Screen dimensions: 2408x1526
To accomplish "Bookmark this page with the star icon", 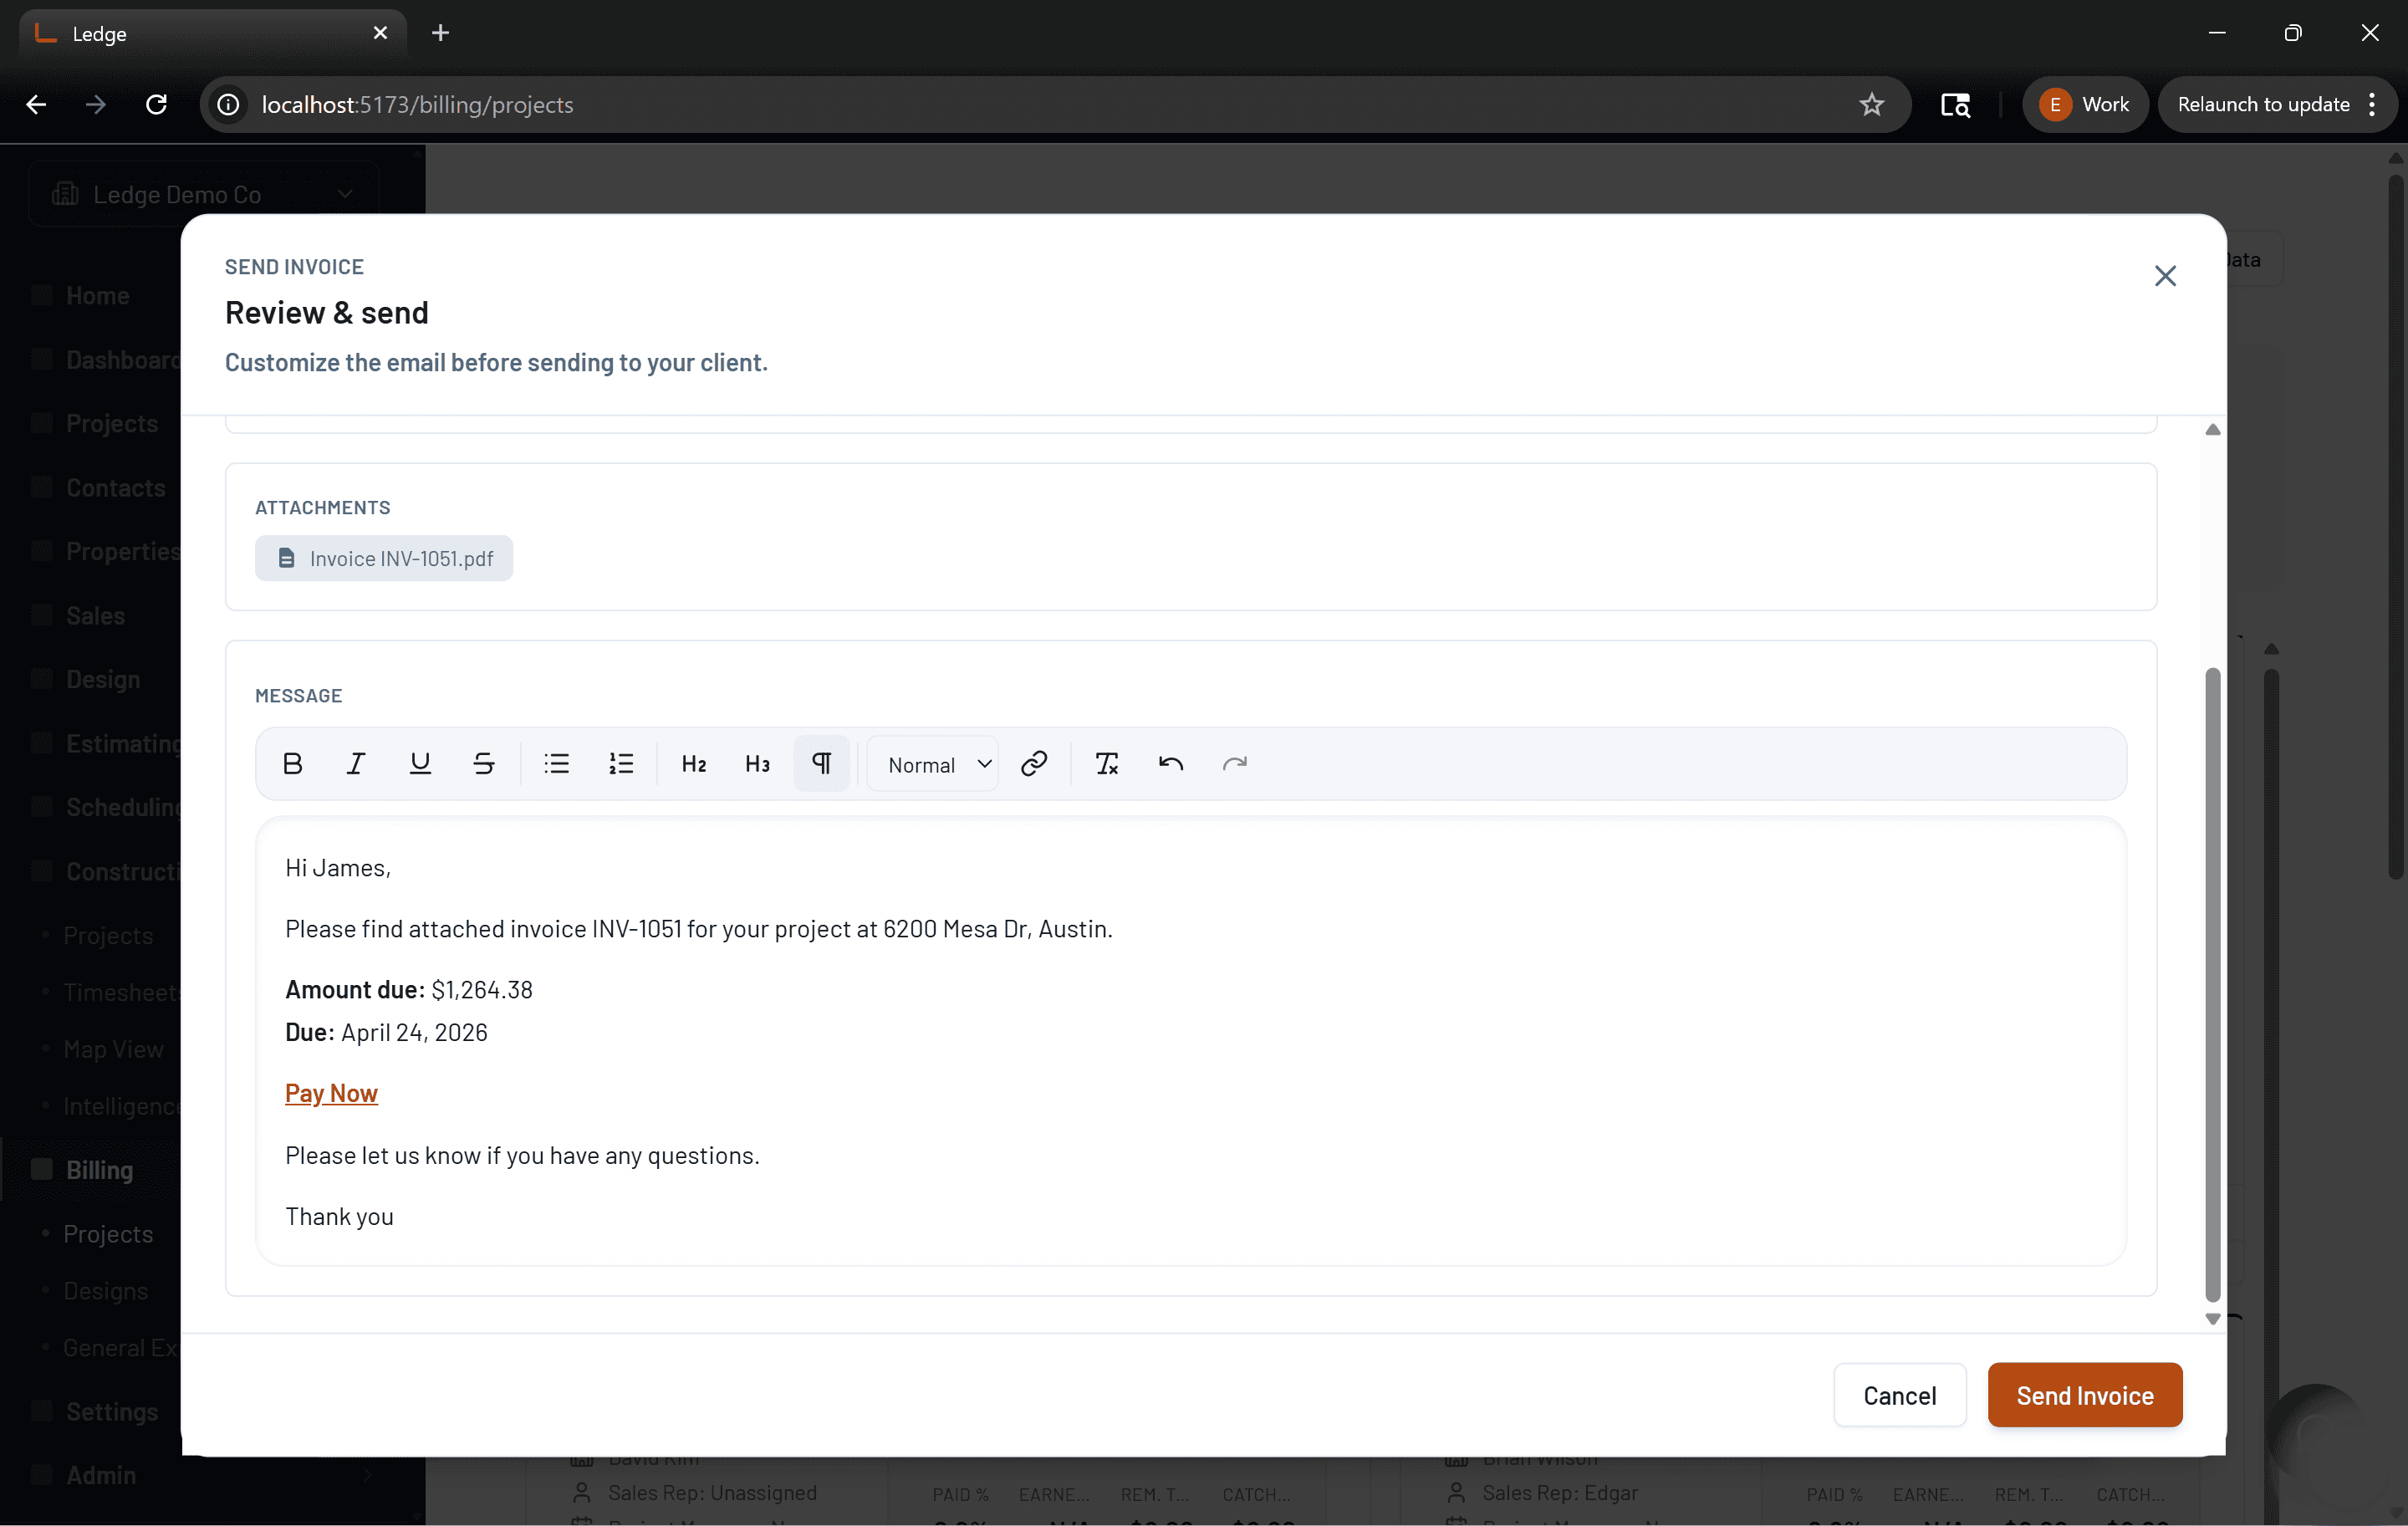I will (x=1872, y=105).
